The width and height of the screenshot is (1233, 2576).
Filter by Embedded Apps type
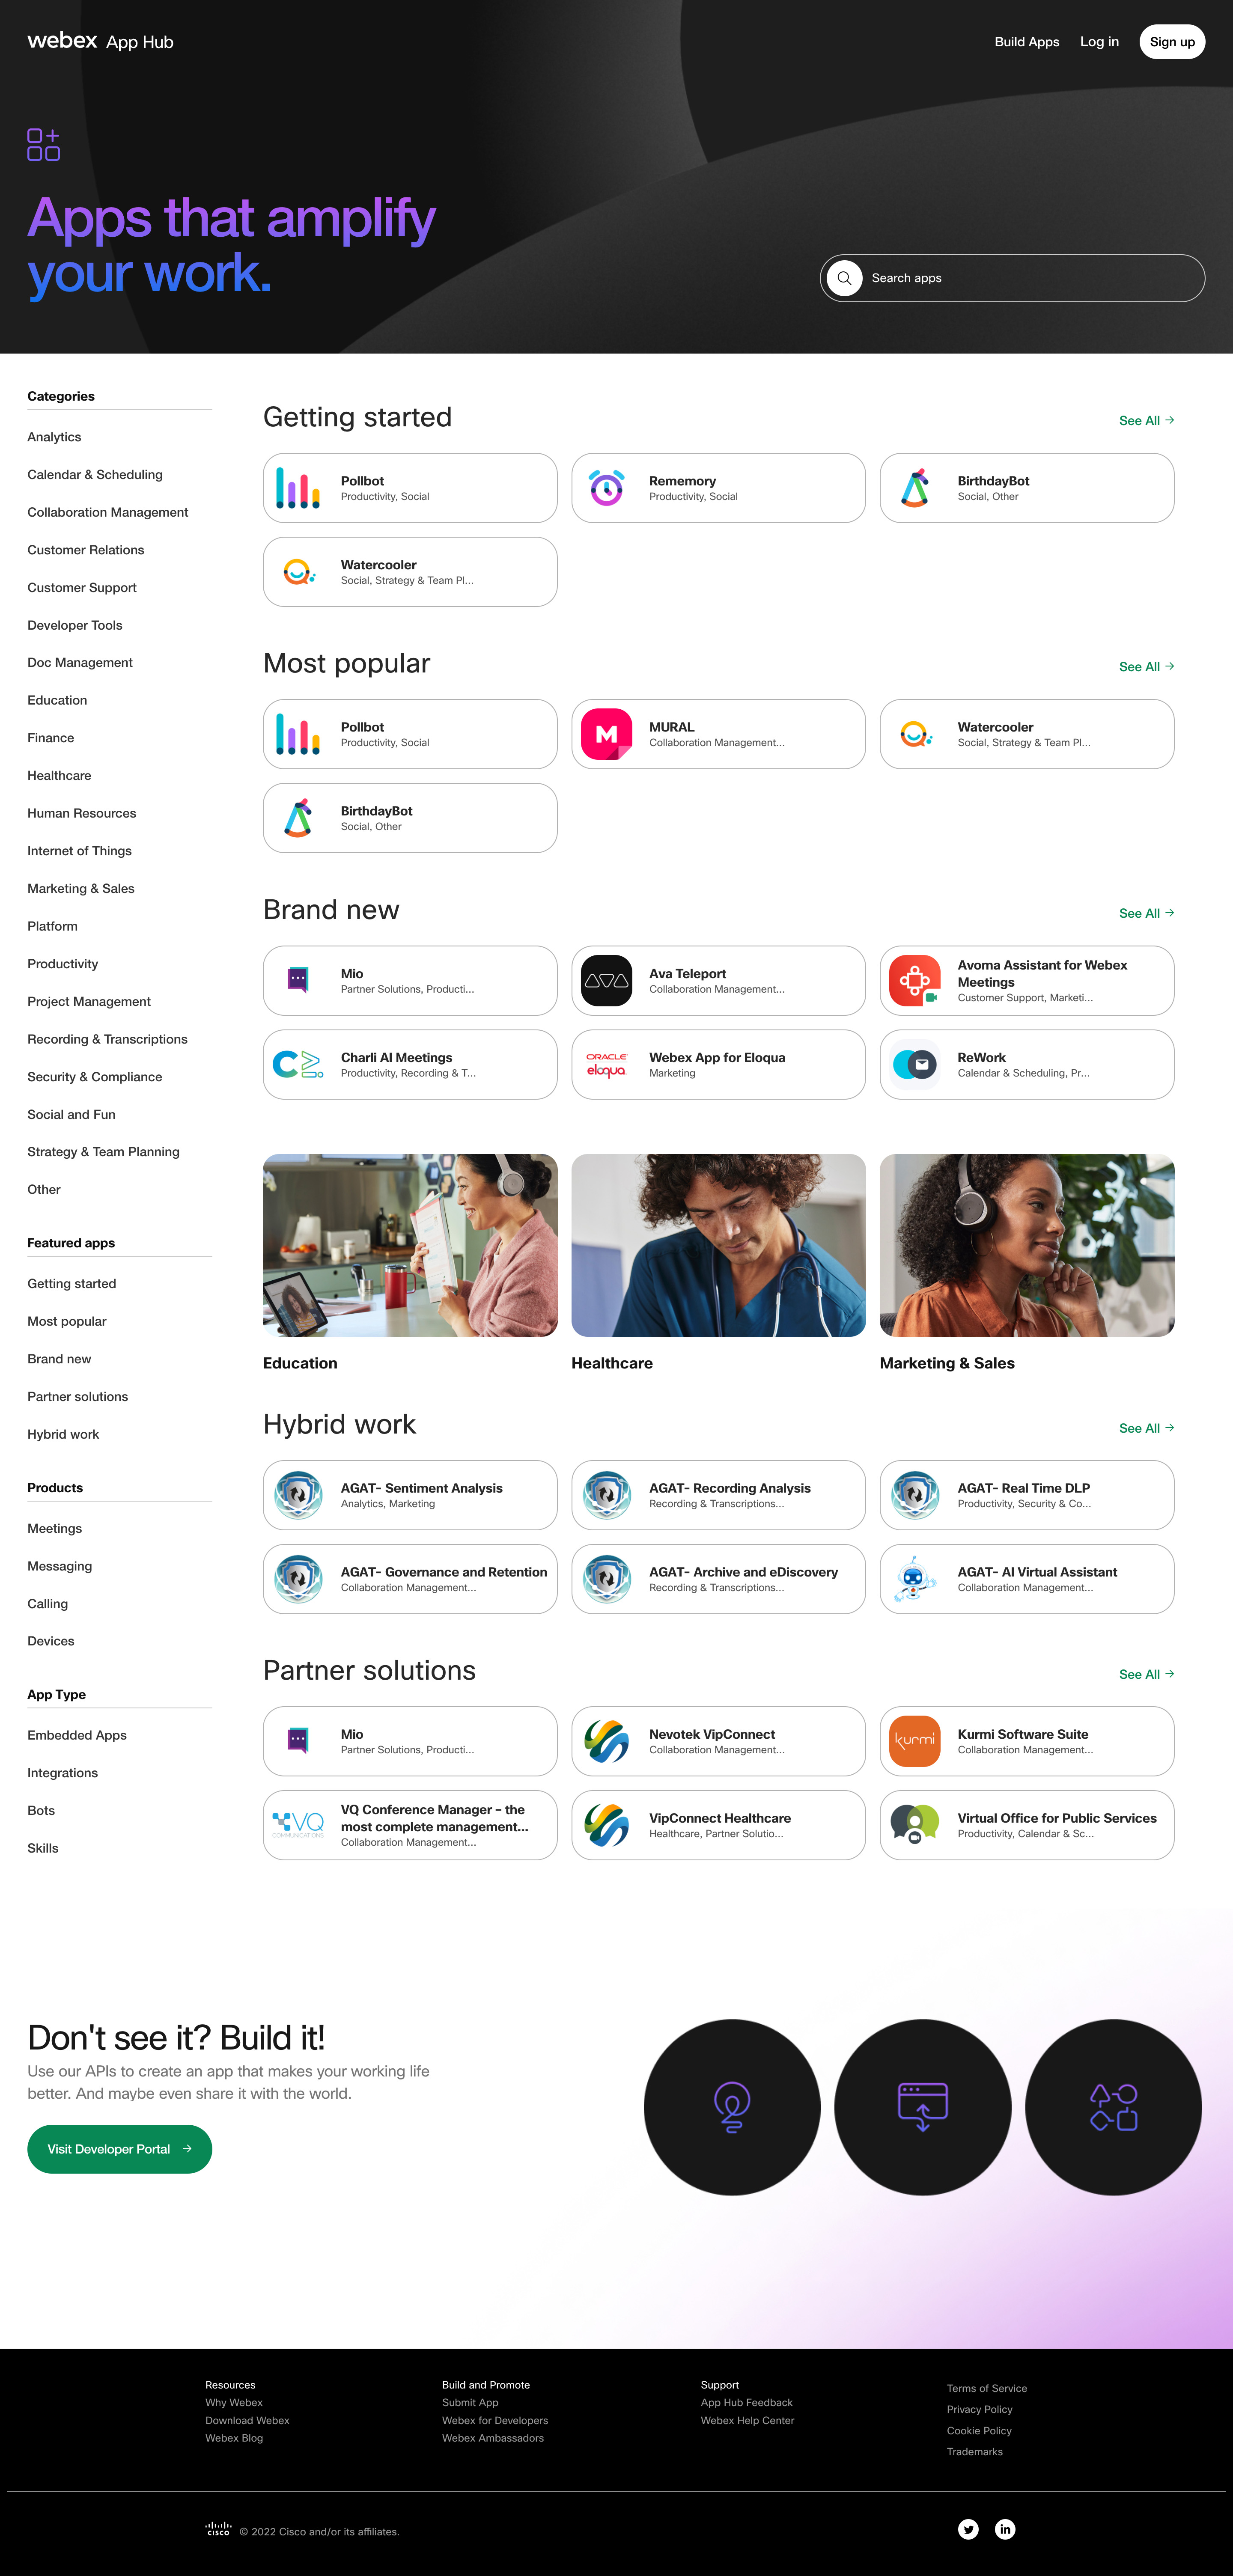coord(77,1735)
